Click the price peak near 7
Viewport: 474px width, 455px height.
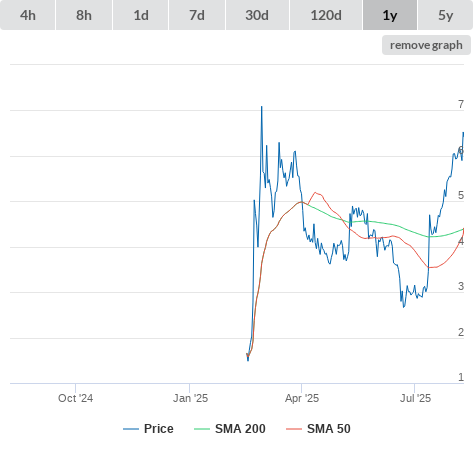(x=262, y=107)
